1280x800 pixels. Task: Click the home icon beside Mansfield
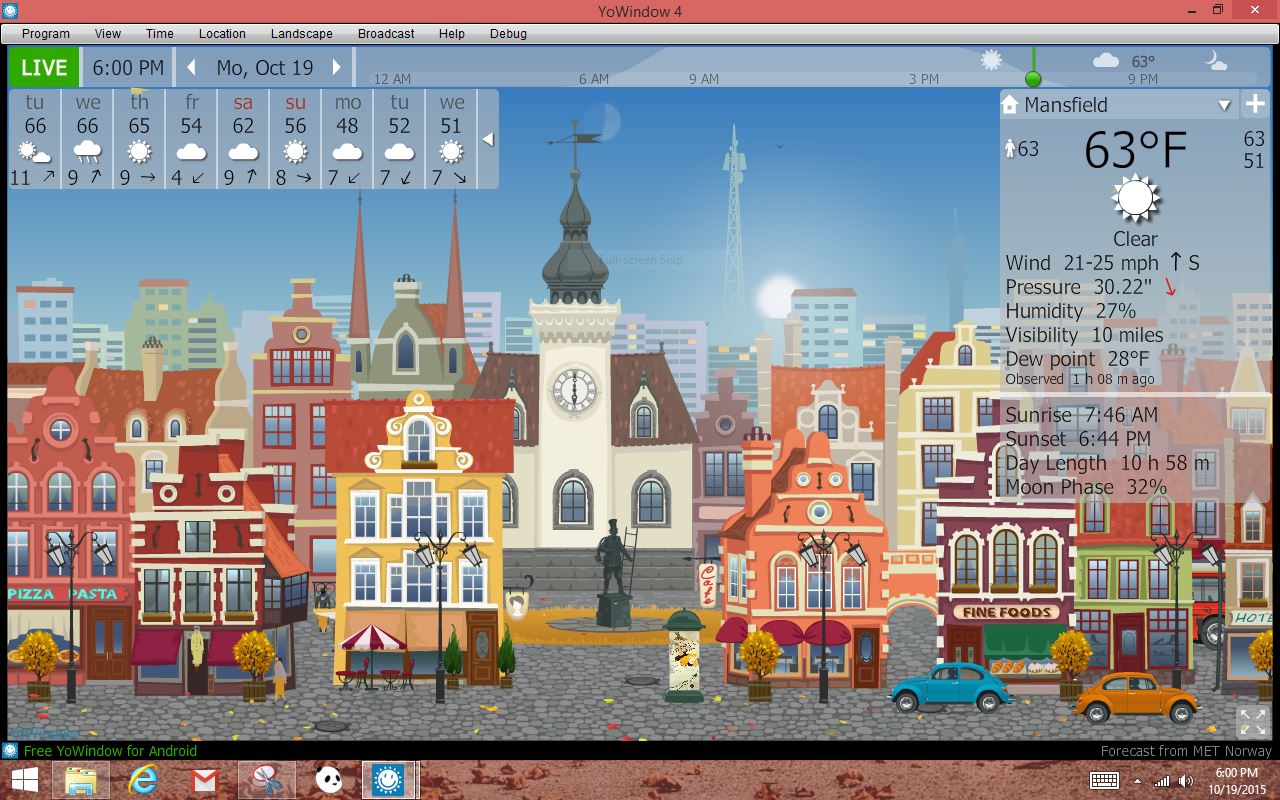coord(1009,105)
